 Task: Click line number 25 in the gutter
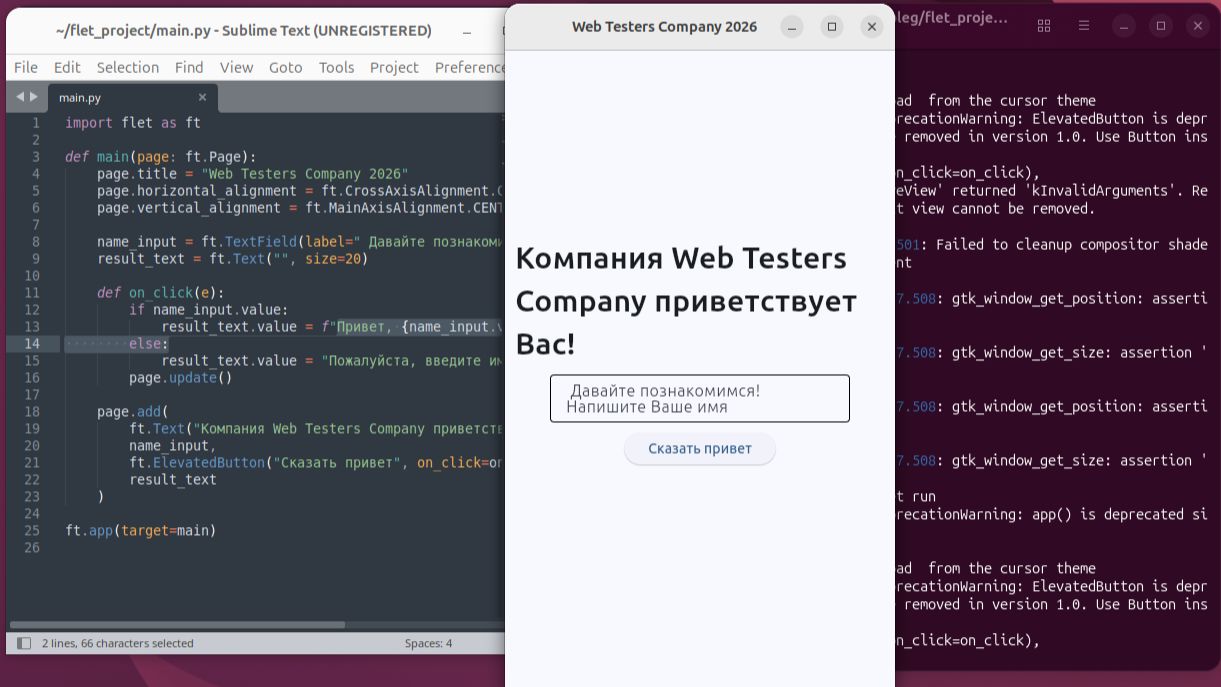pyautogui.click(x=33, y=530)
